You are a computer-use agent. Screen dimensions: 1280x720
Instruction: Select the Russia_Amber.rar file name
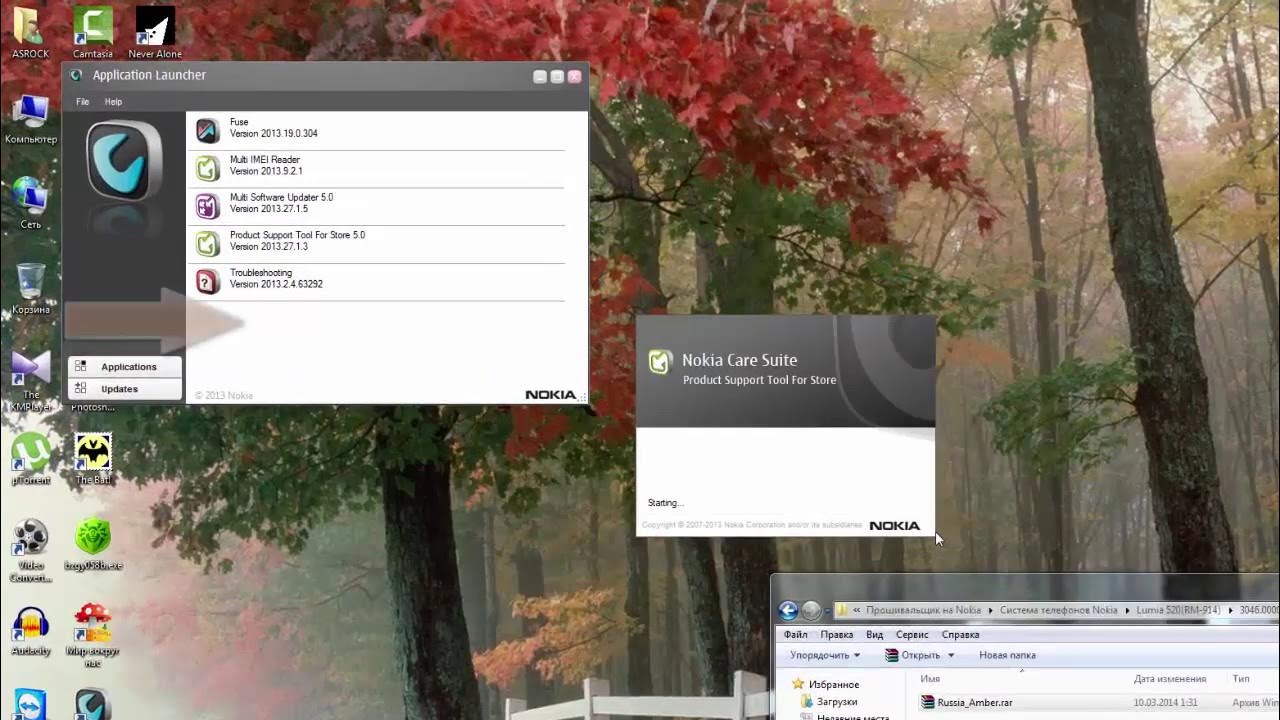click(x=975, y=702)
